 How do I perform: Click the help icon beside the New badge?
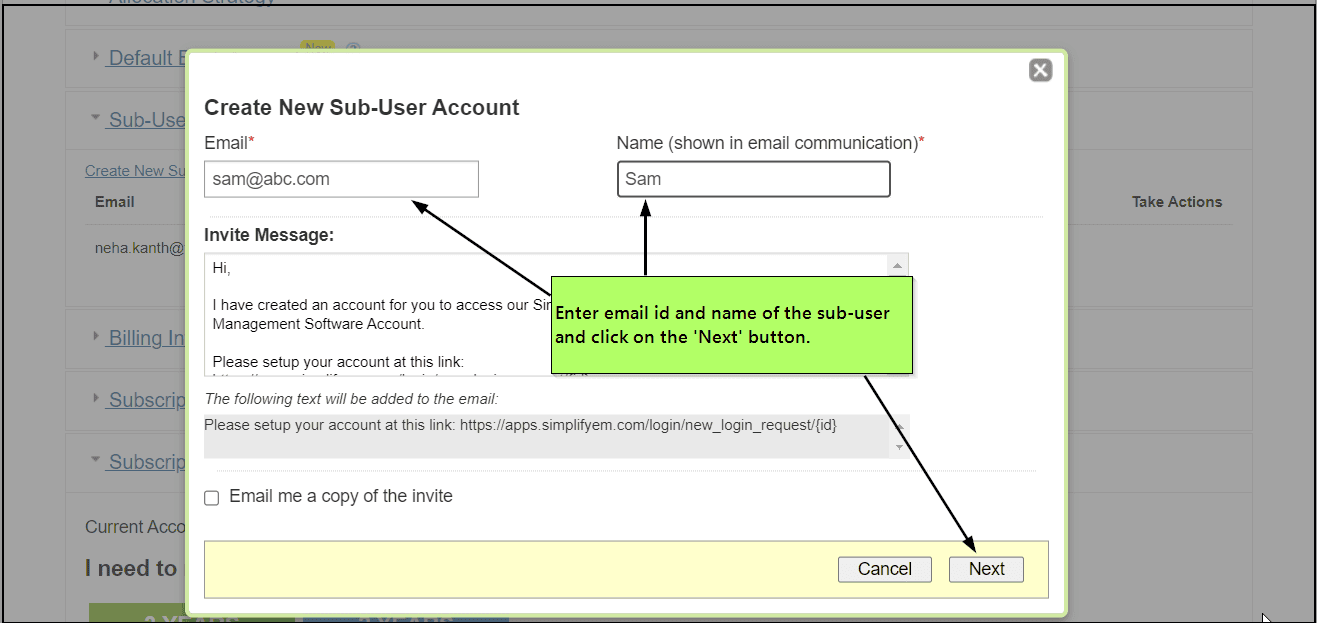coord(352,47)
